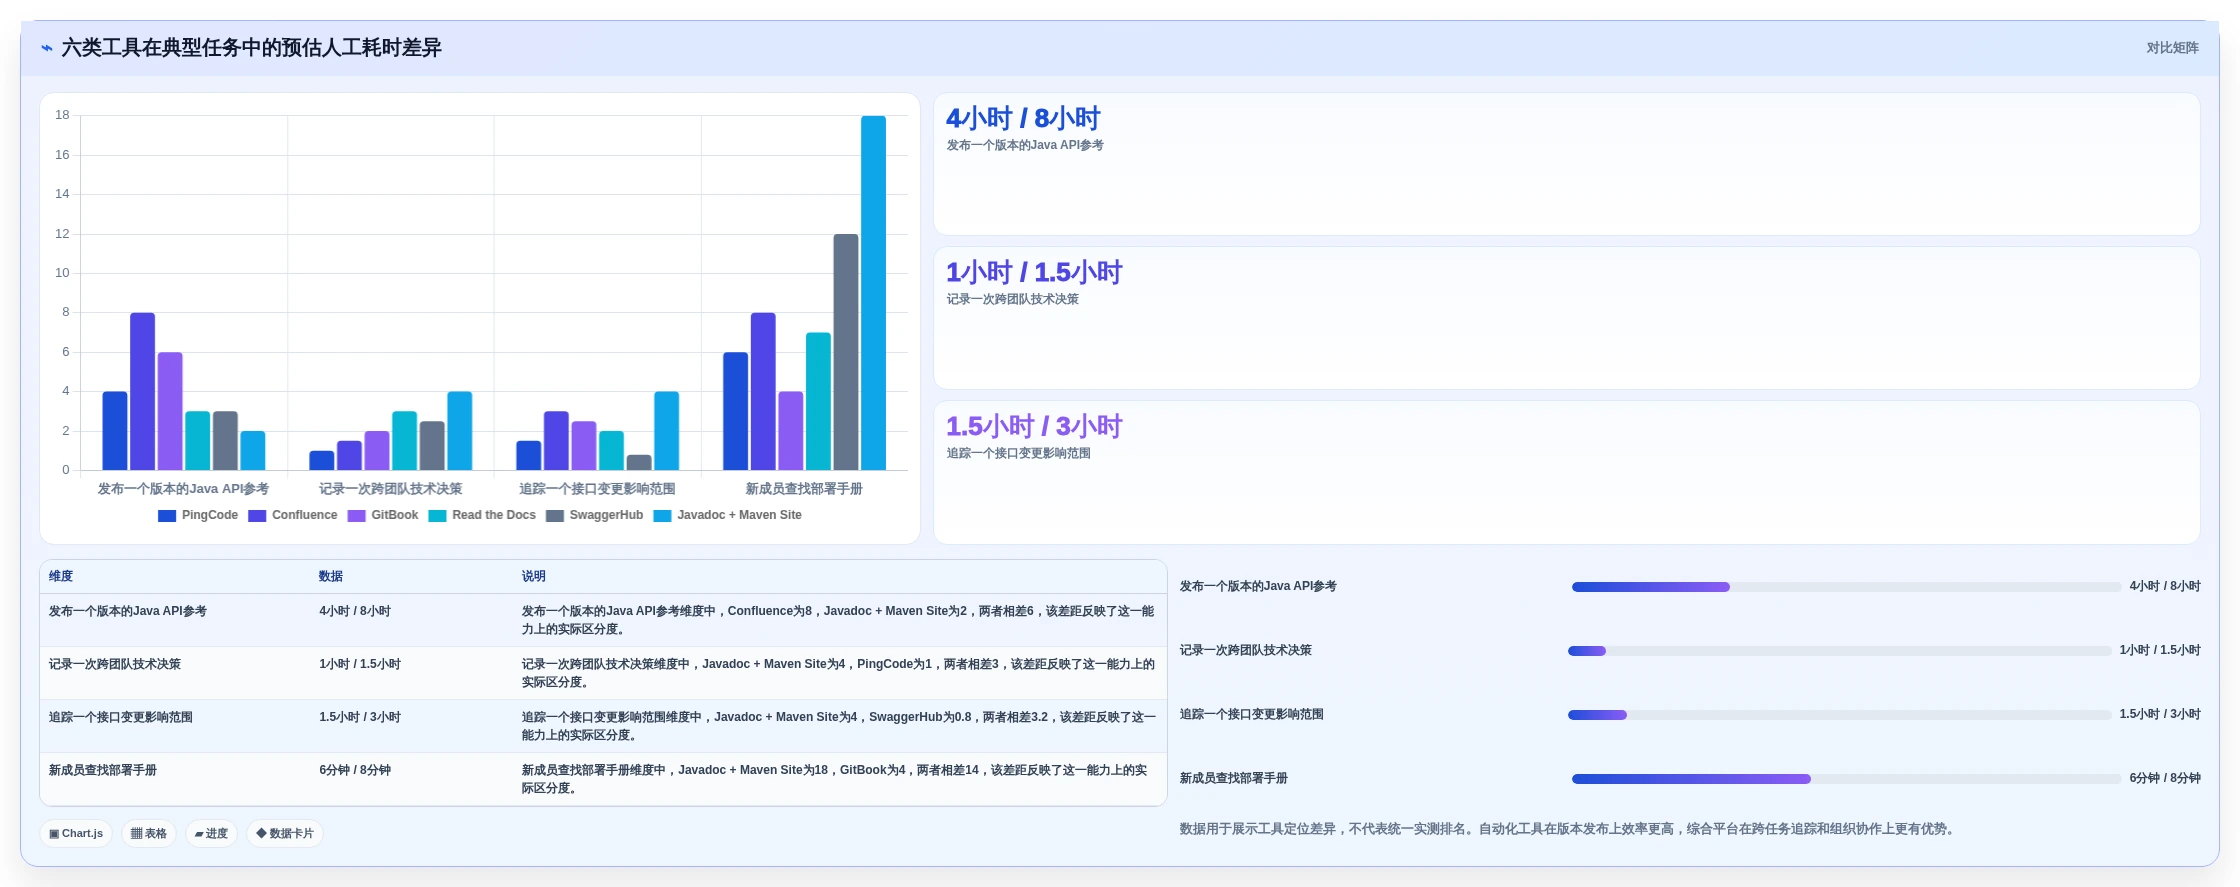Click chart axis label 追踪一个接口变更影响范围
Screen dimensions: 2240x887
[x=597, y=489]
